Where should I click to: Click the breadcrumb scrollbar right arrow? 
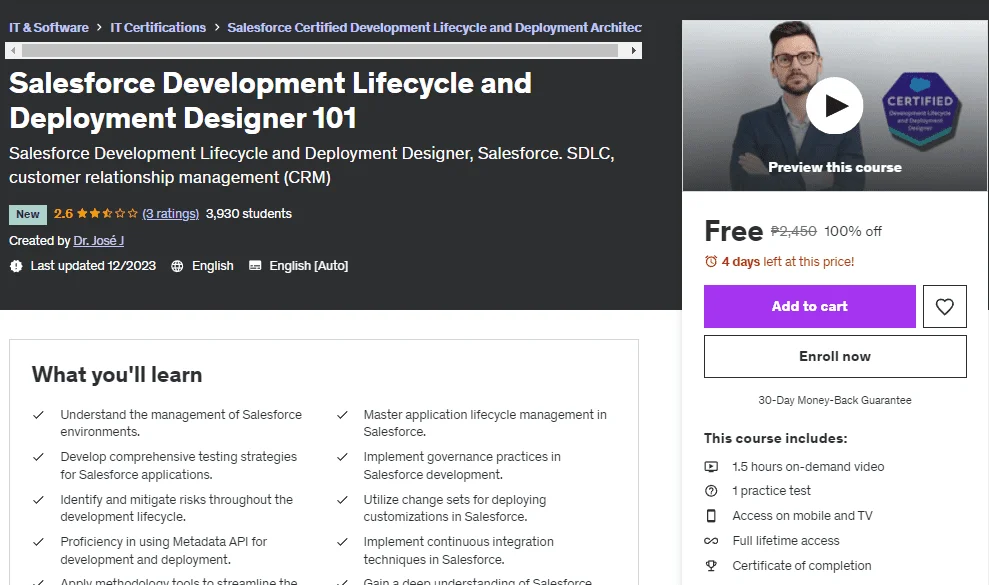[634, 50]
